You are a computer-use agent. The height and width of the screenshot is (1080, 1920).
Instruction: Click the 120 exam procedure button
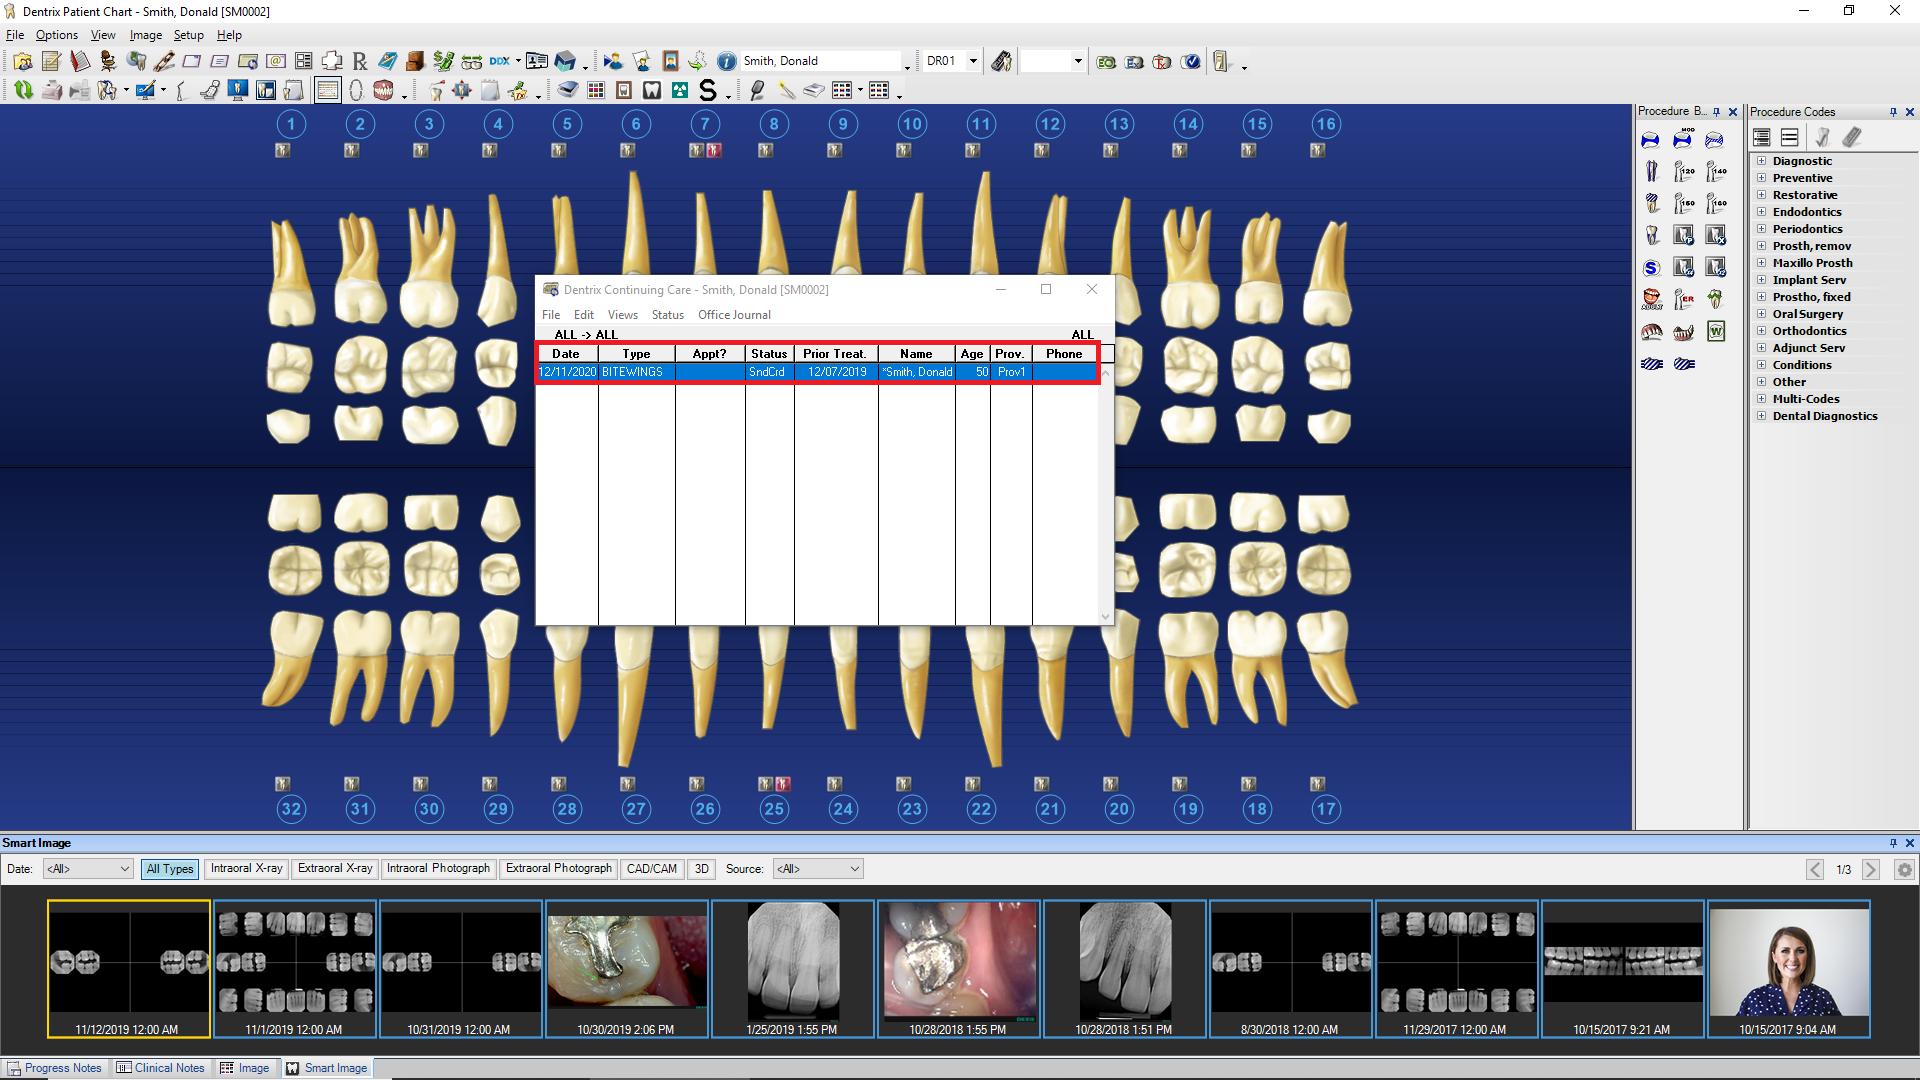(x=1683, y=171)
